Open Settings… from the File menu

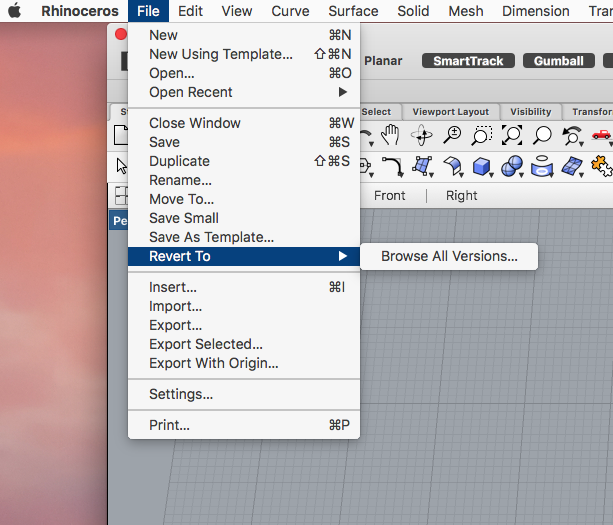(244, 394)
